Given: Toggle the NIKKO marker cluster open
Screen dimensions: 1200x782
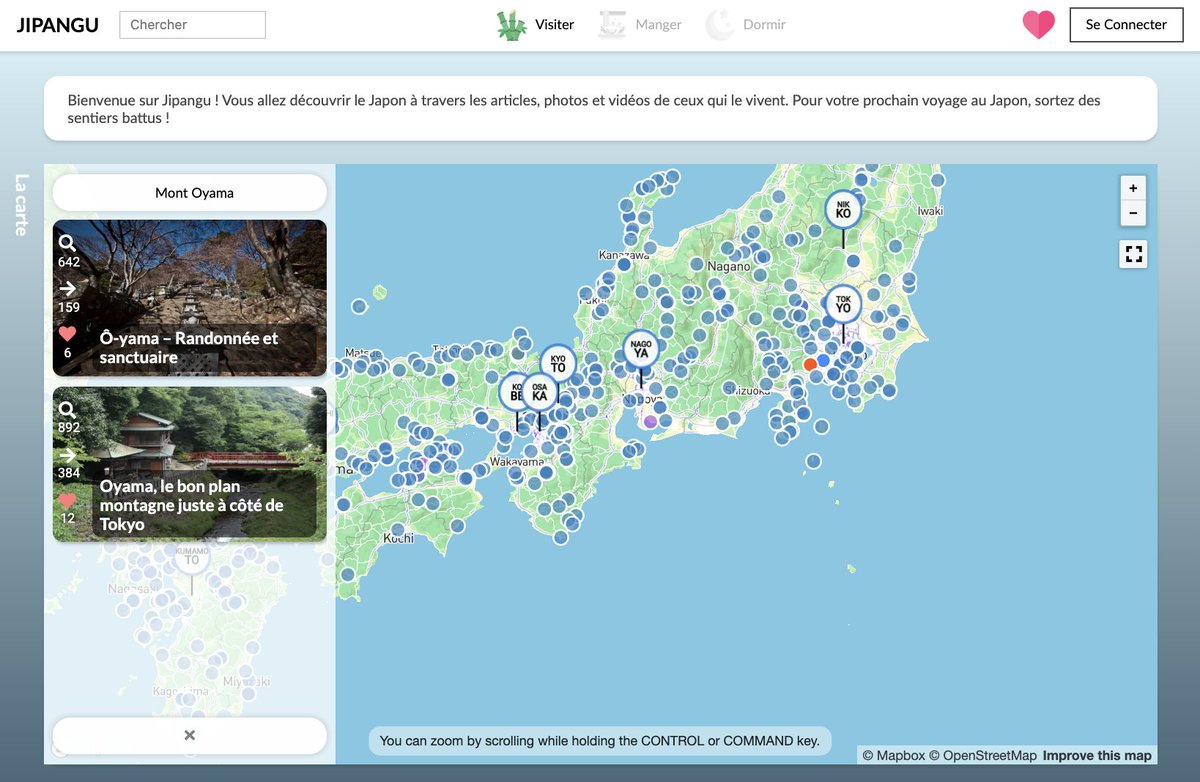Looking at the screenshot, I should (x=843, y=209).
